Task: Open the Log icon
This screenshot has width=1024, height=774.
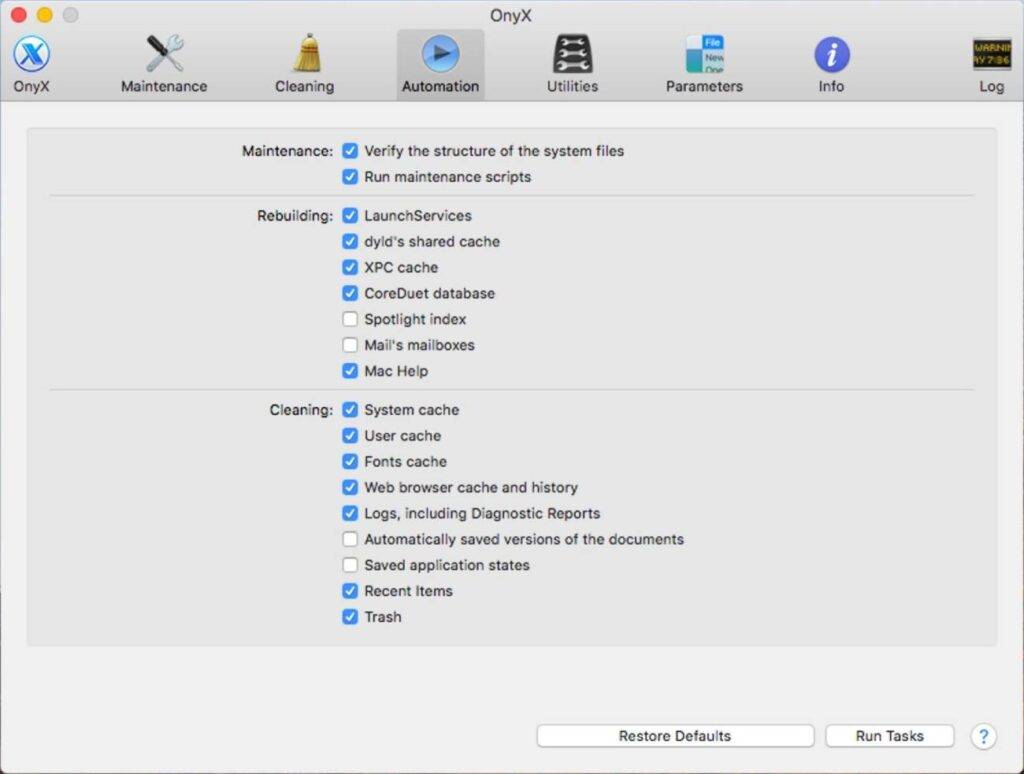Action: coord(991,54)
